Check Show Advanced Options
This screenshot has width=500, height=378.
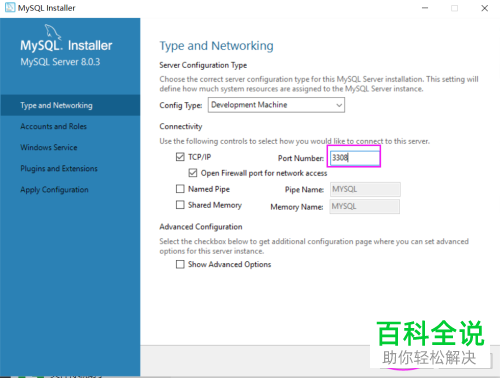[x=180, y=264]
